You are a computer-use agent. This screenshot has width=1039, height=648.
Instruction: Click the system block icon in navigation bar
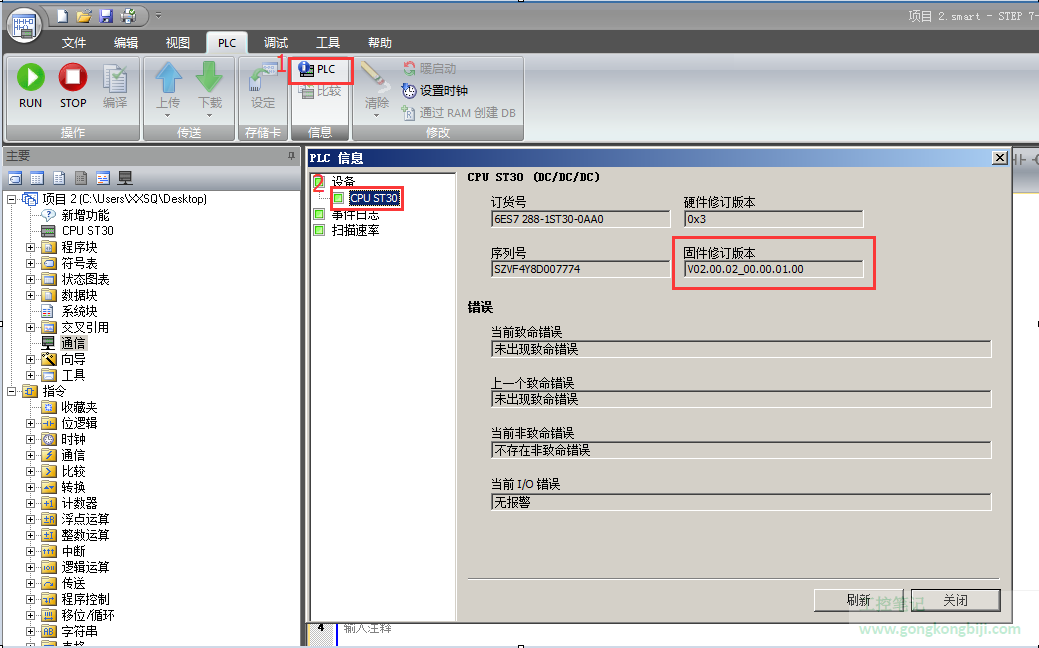pos(81,178)
